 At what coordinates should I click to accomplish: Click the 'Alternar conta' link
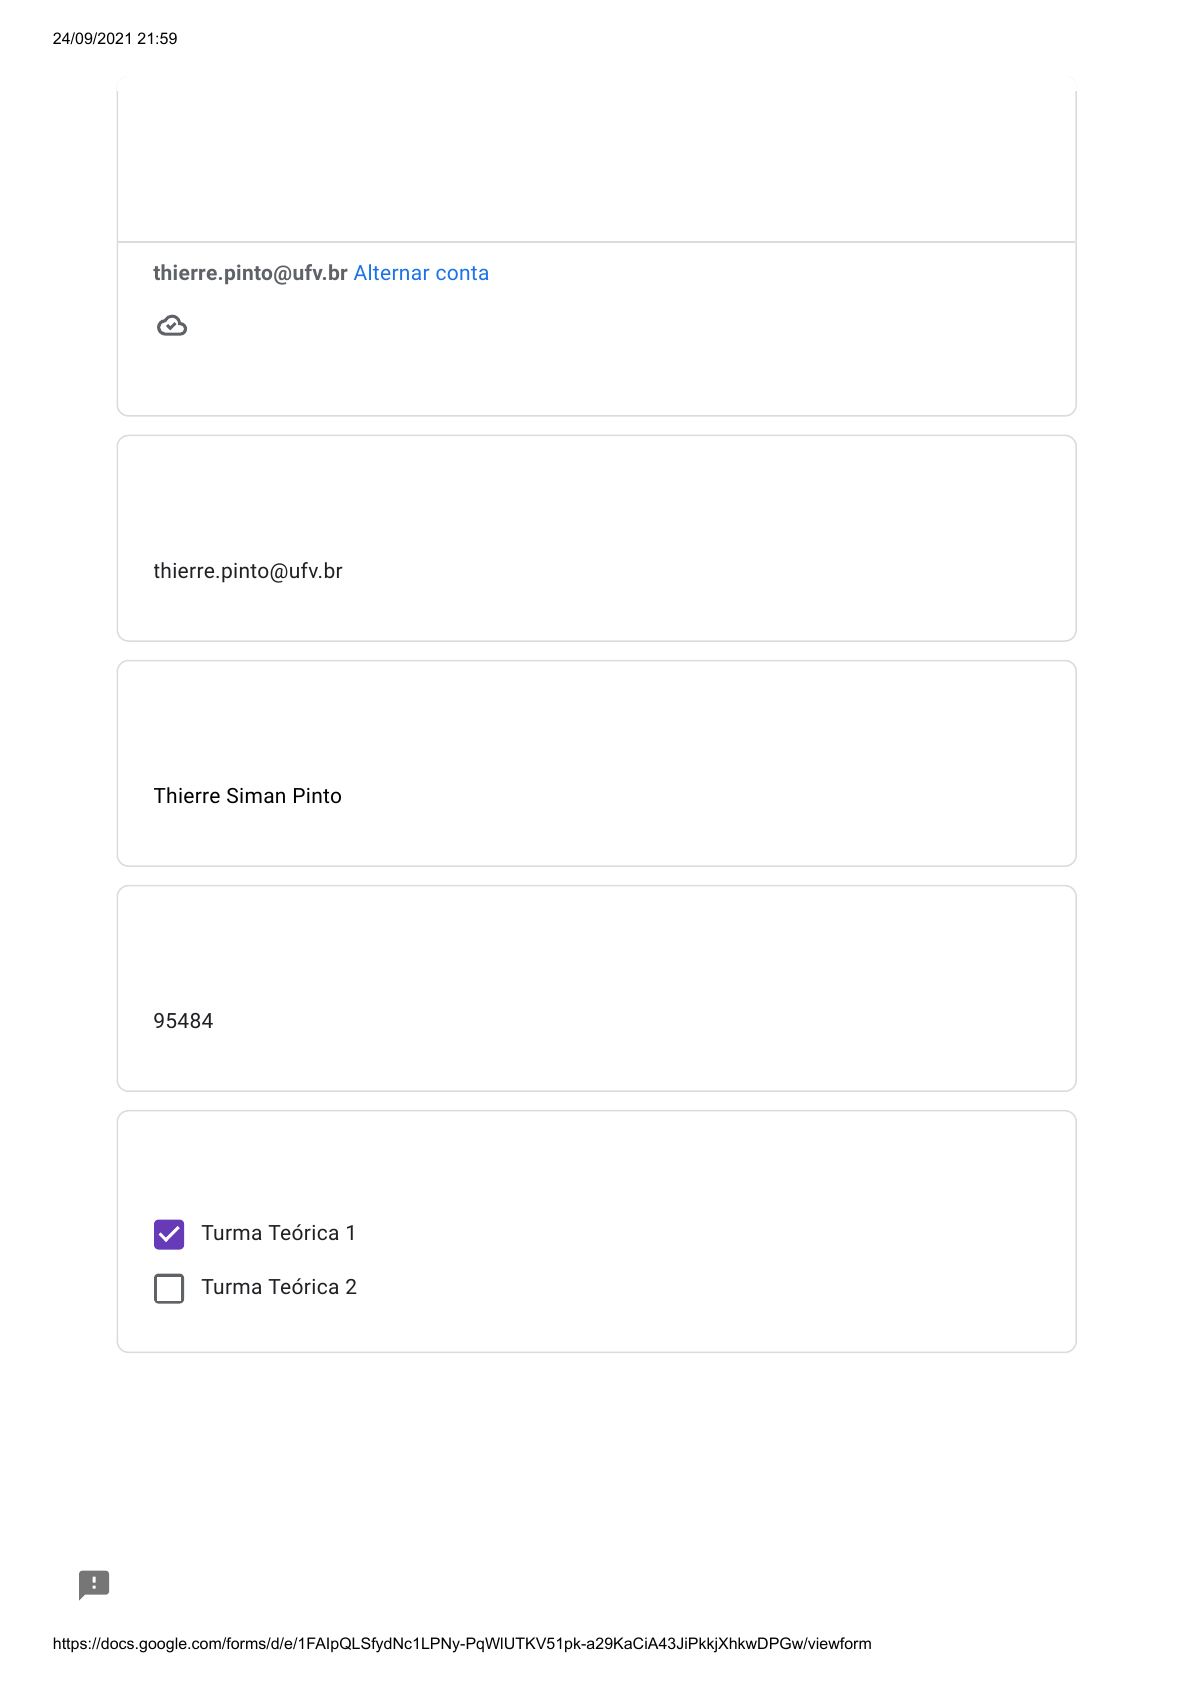pos(421,273)
